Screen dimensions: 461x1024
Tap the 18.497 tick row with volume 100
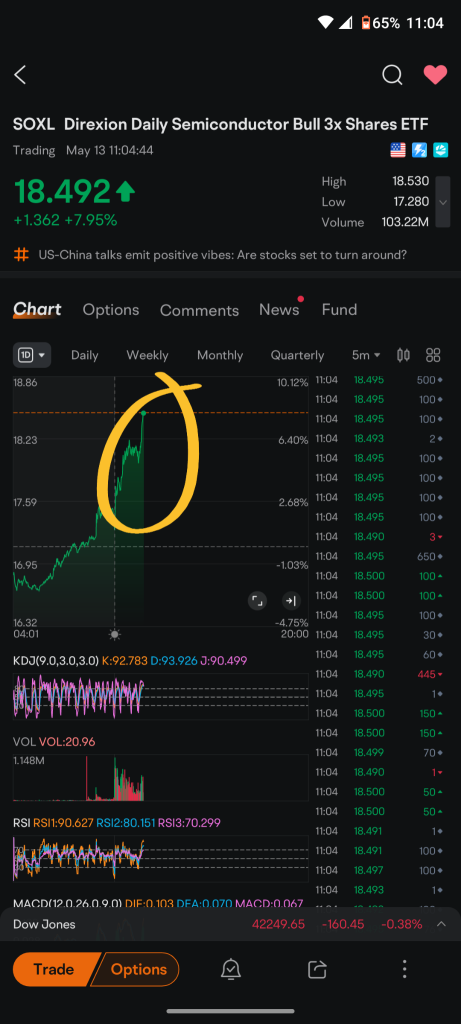pos(379,870)
